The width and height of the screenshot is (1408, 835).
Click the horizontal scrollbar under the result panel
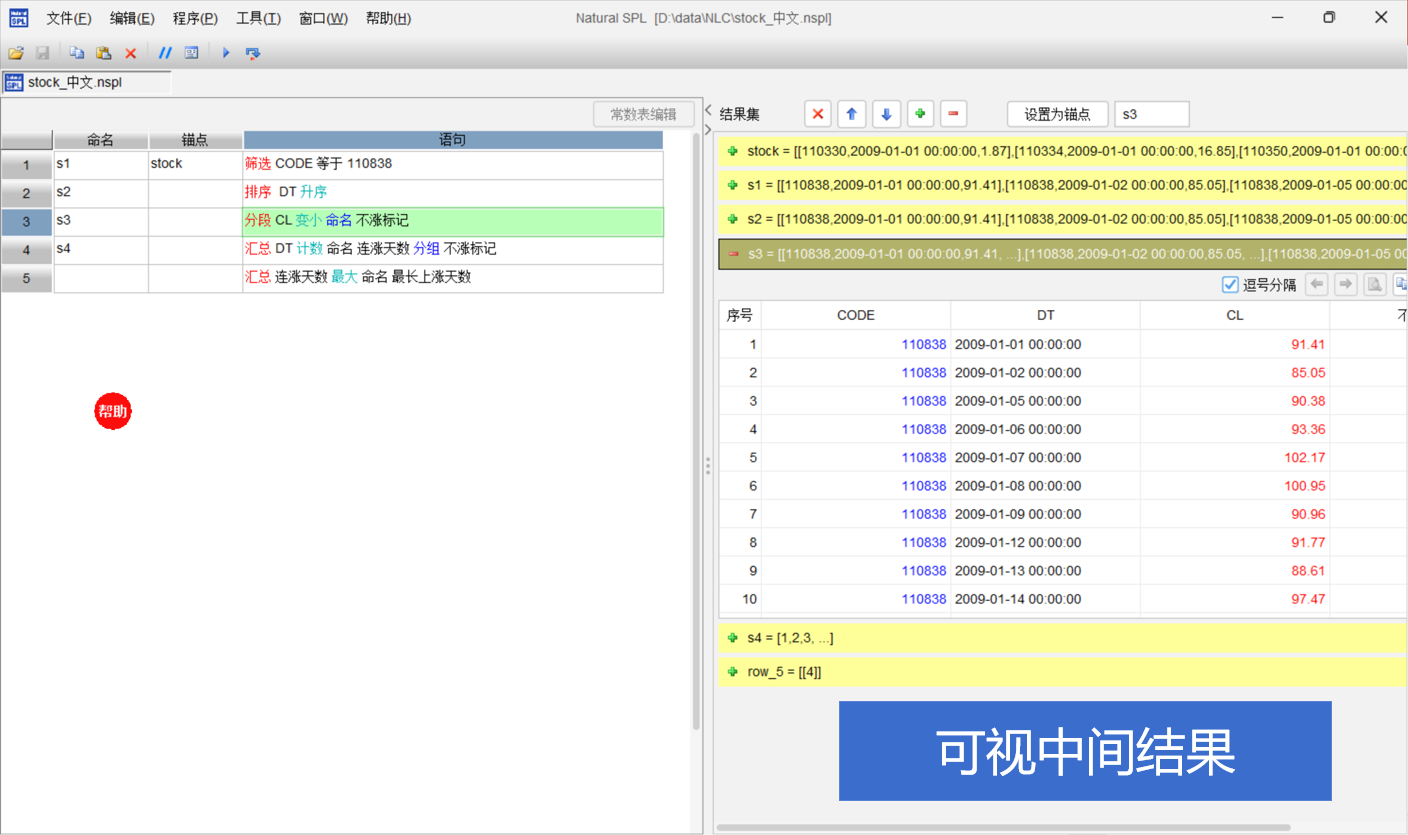point(1003,828)
